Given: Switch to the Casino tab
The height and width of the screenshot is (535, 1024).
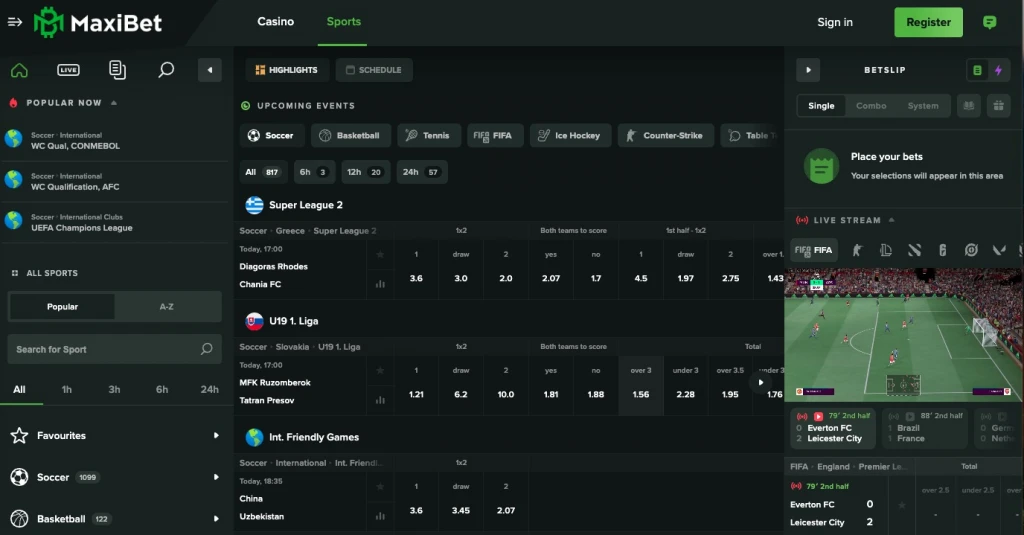Looking at the screenshot, I should point(275,22).
